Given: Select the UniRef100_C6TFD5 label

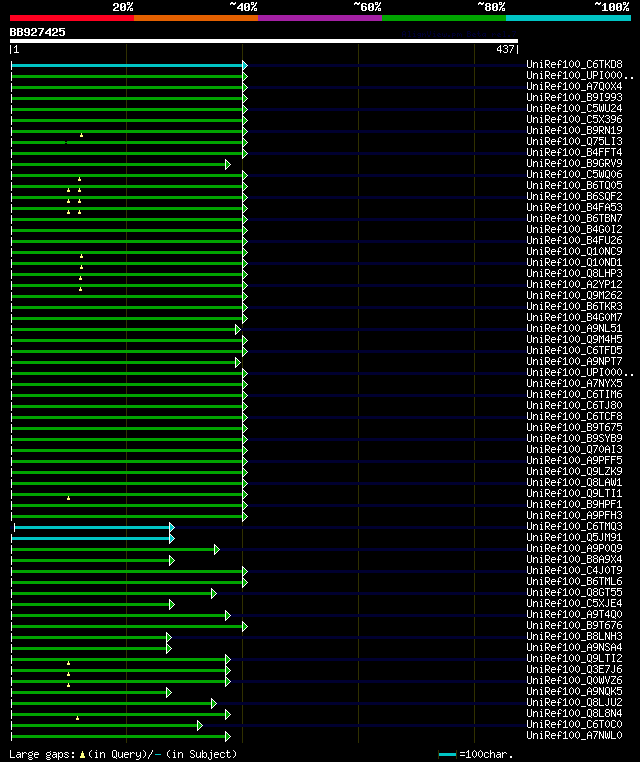Looking at the screenshot, I should pos(574,351).
